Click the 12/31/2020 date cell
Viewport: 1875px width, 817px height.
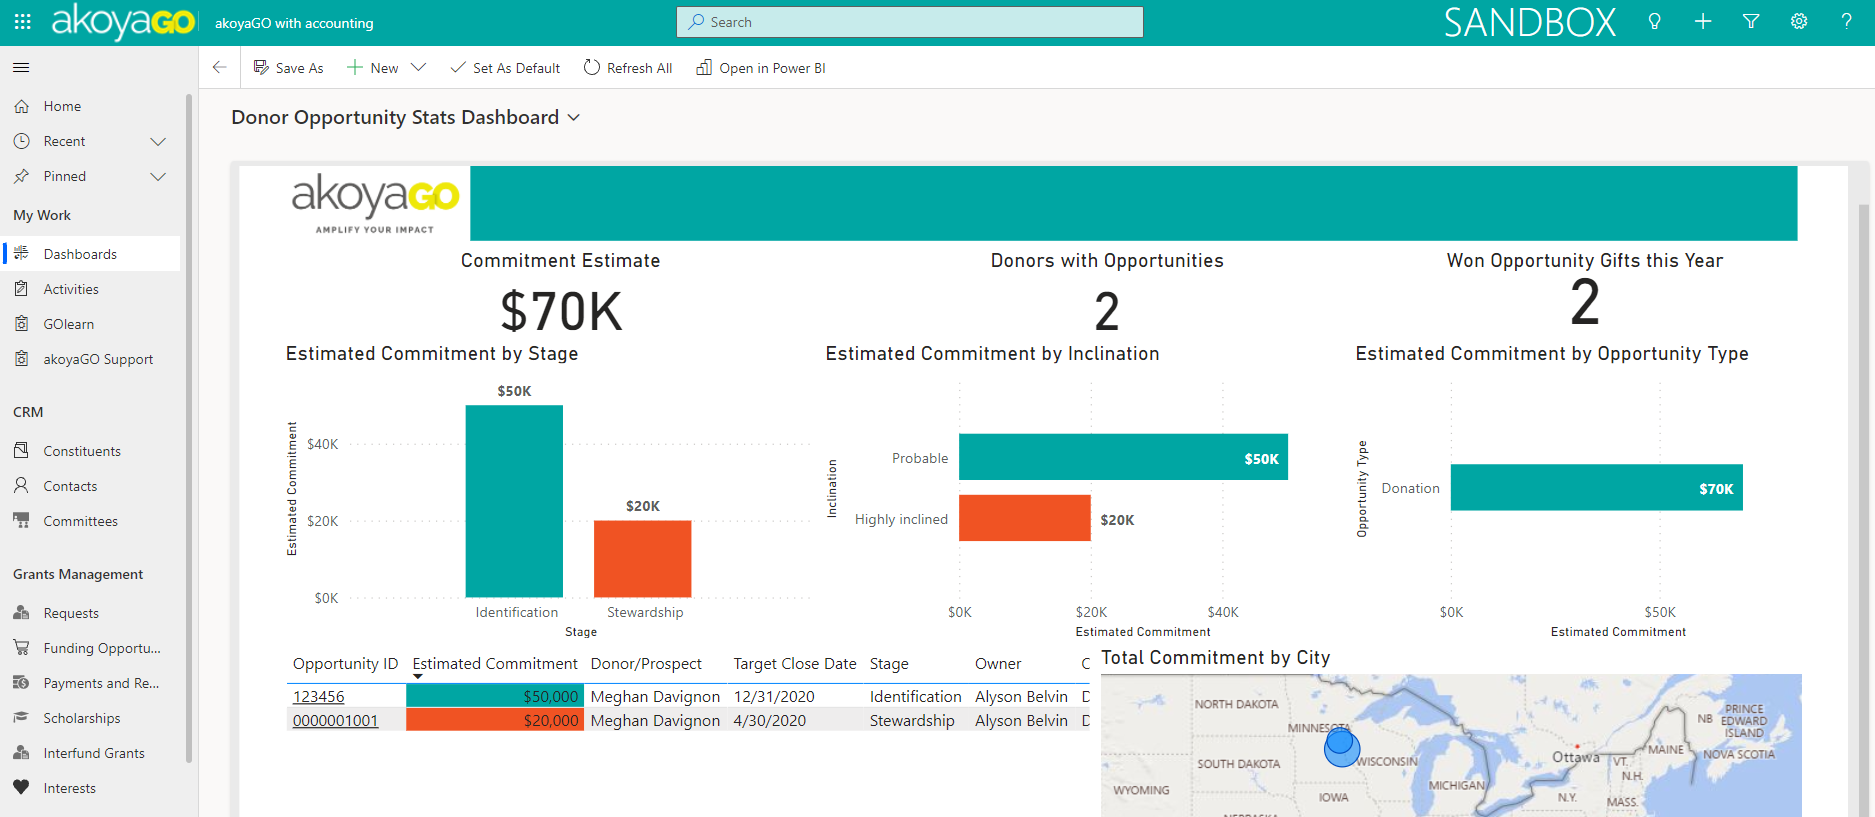click(774, 697)
